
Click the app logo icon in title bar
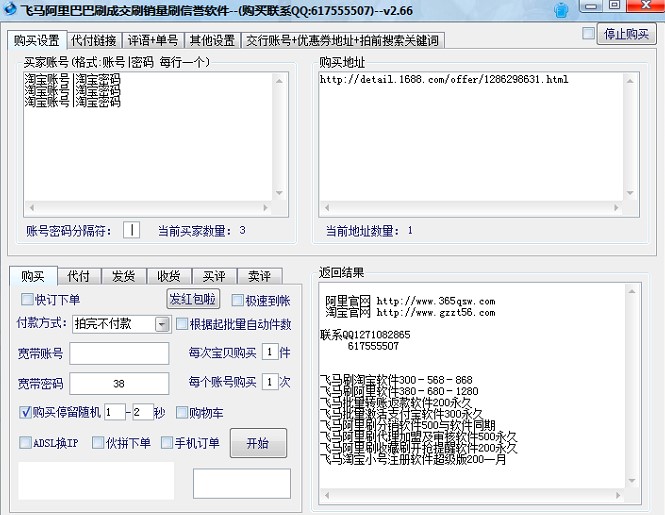coord(8,8)
